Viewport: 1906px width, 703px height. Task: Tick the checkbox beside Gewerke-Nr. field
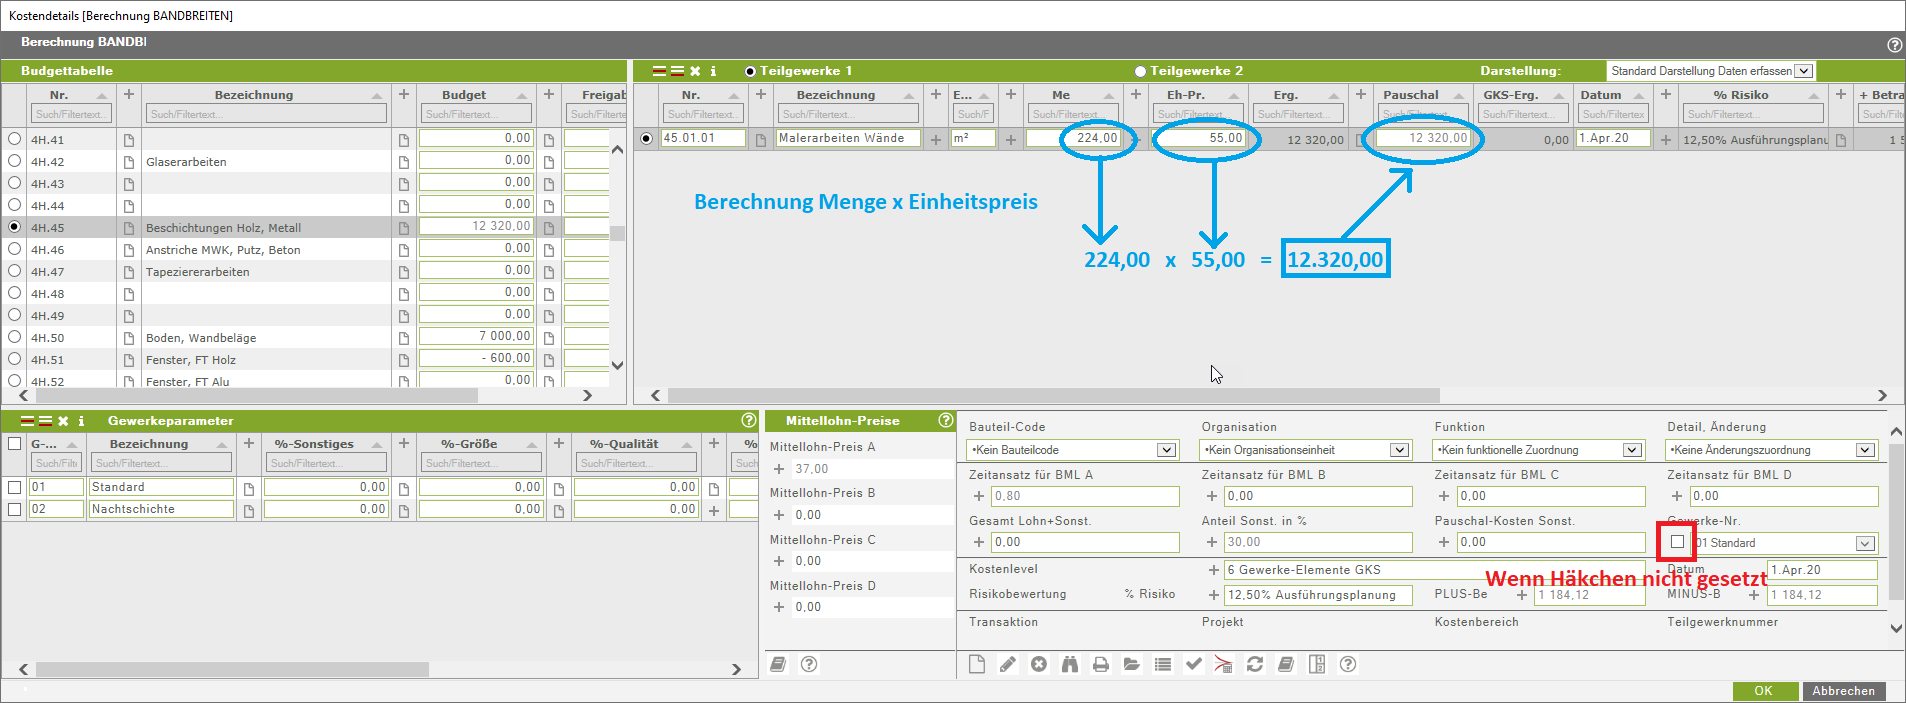(1677, 542)
